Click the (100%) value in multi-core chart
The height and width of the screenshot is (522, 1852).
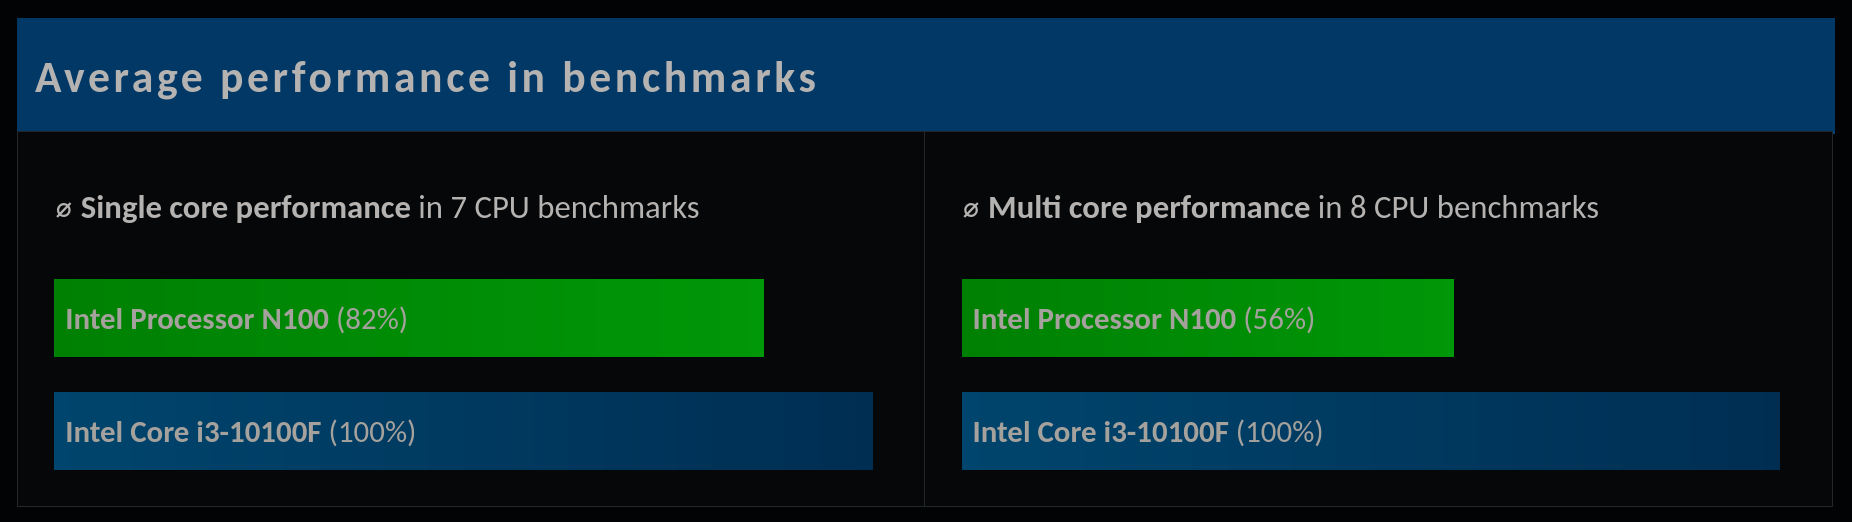point(1279,432)
